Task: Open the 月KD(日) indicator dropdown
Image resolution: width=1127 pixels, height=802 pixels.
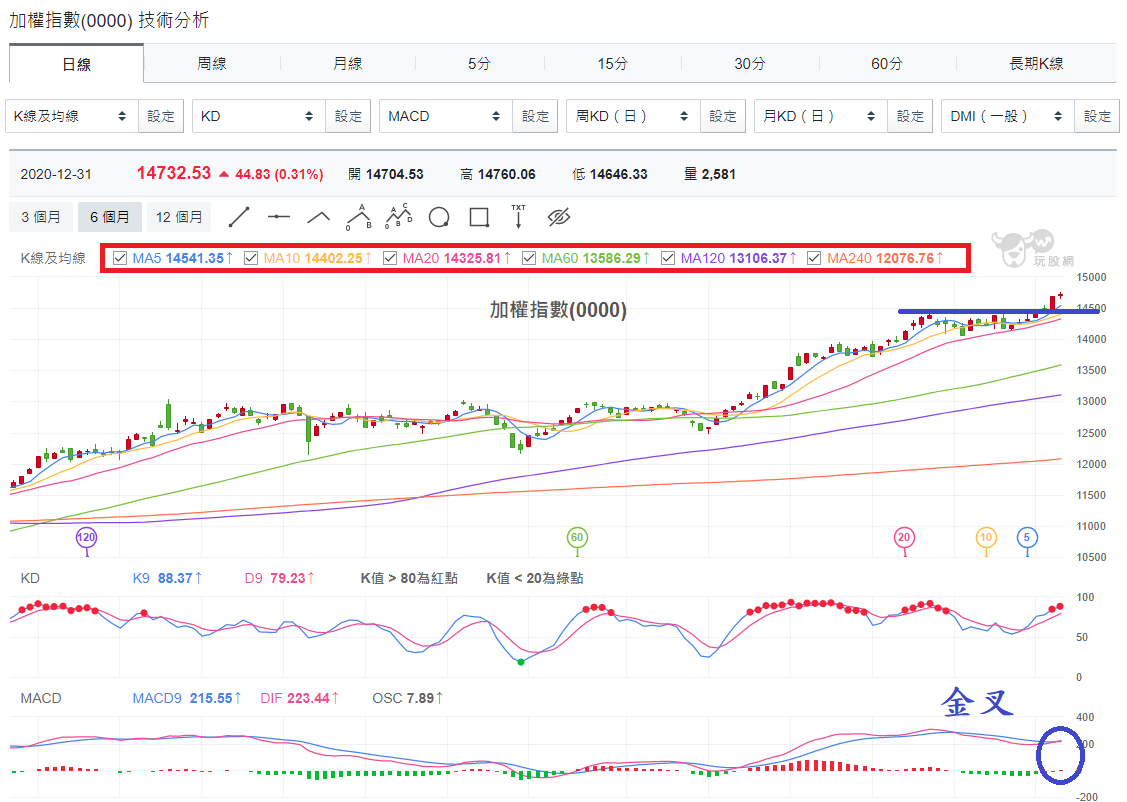Action: pyautogui.click(x=821, y=116)
